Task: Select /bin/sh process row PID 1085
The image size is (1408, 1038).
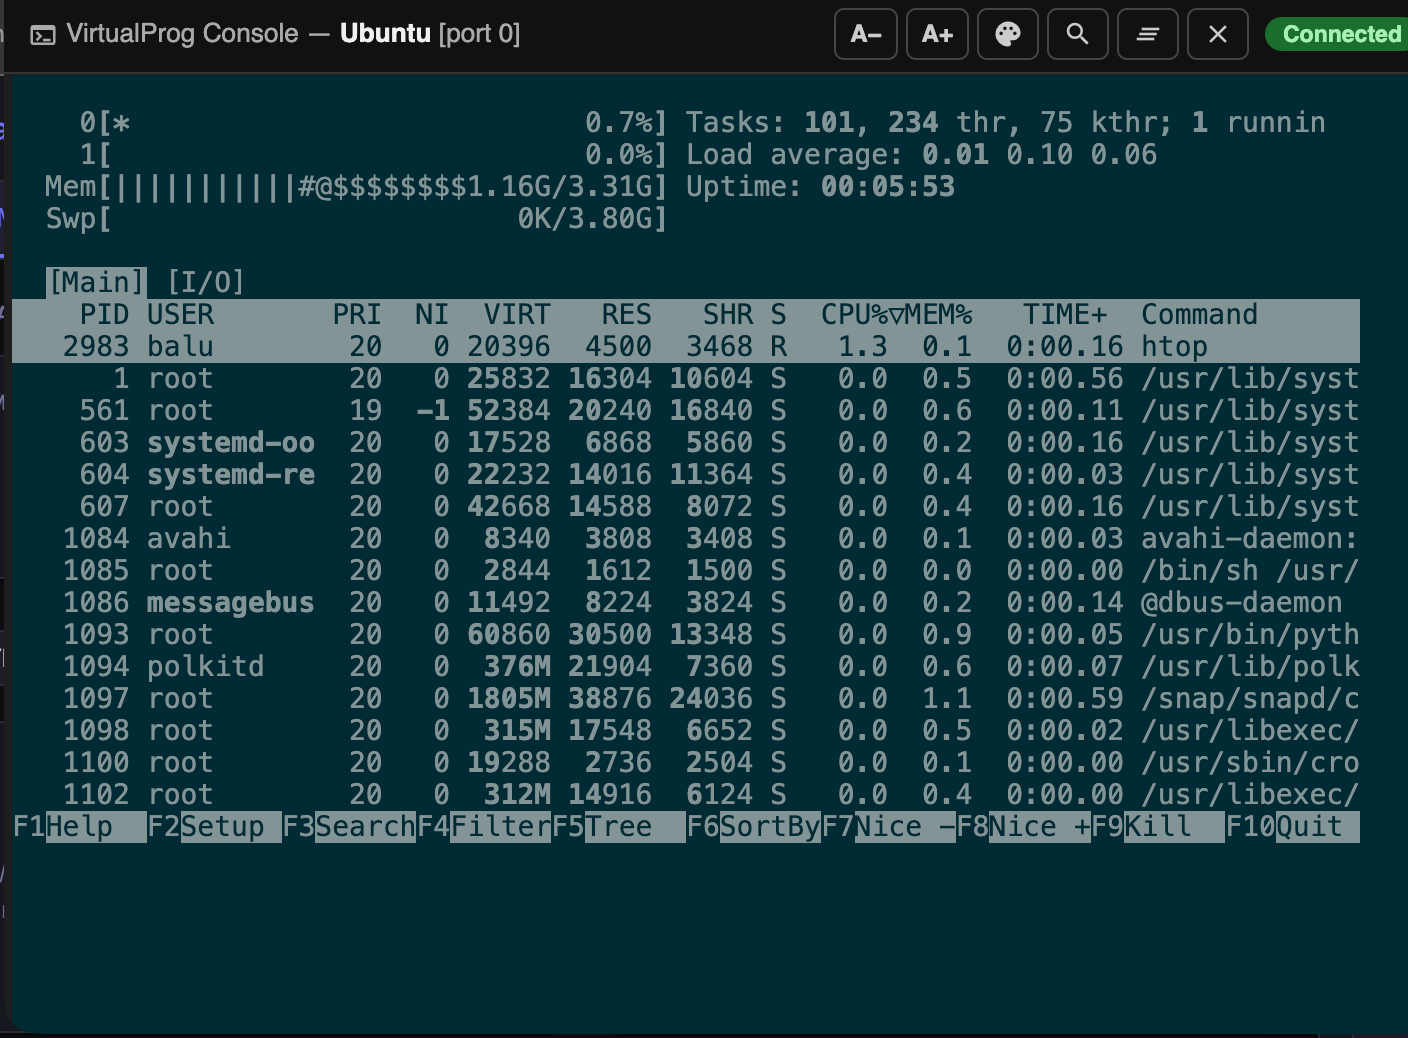Action: (x=686, y=570)
